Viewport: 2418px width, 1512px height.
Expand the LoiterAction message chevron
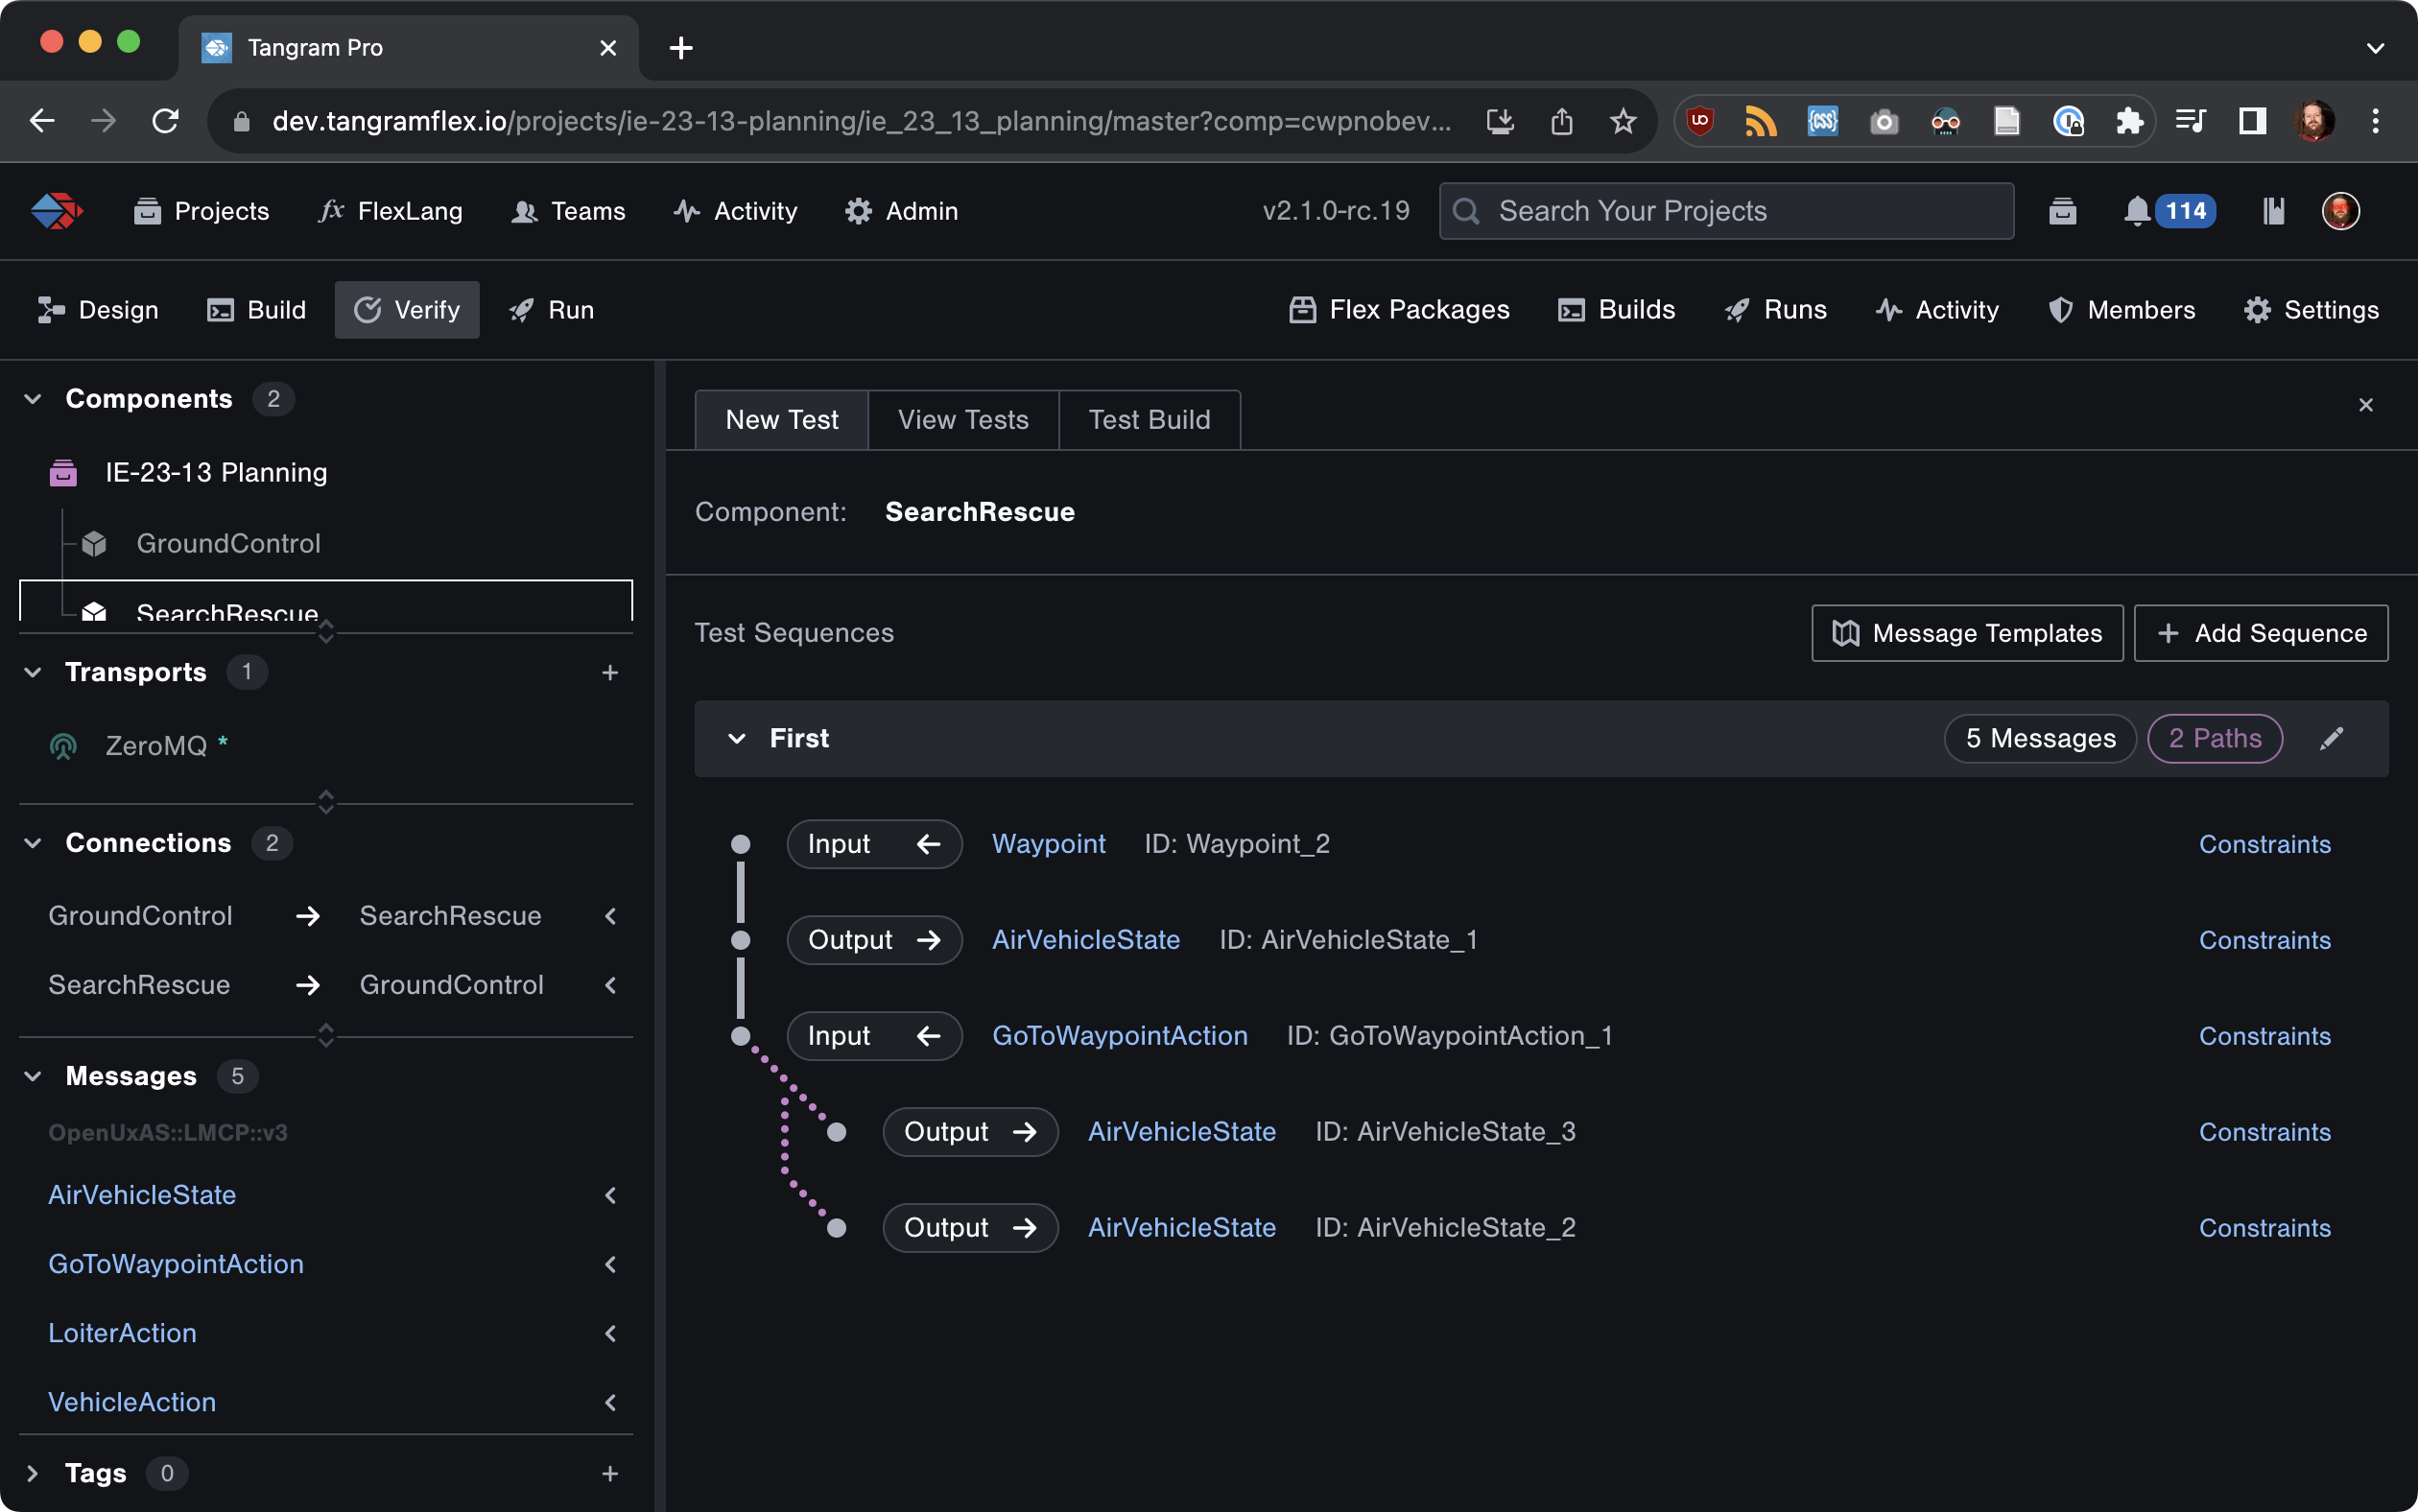(x=610, y=1333)
